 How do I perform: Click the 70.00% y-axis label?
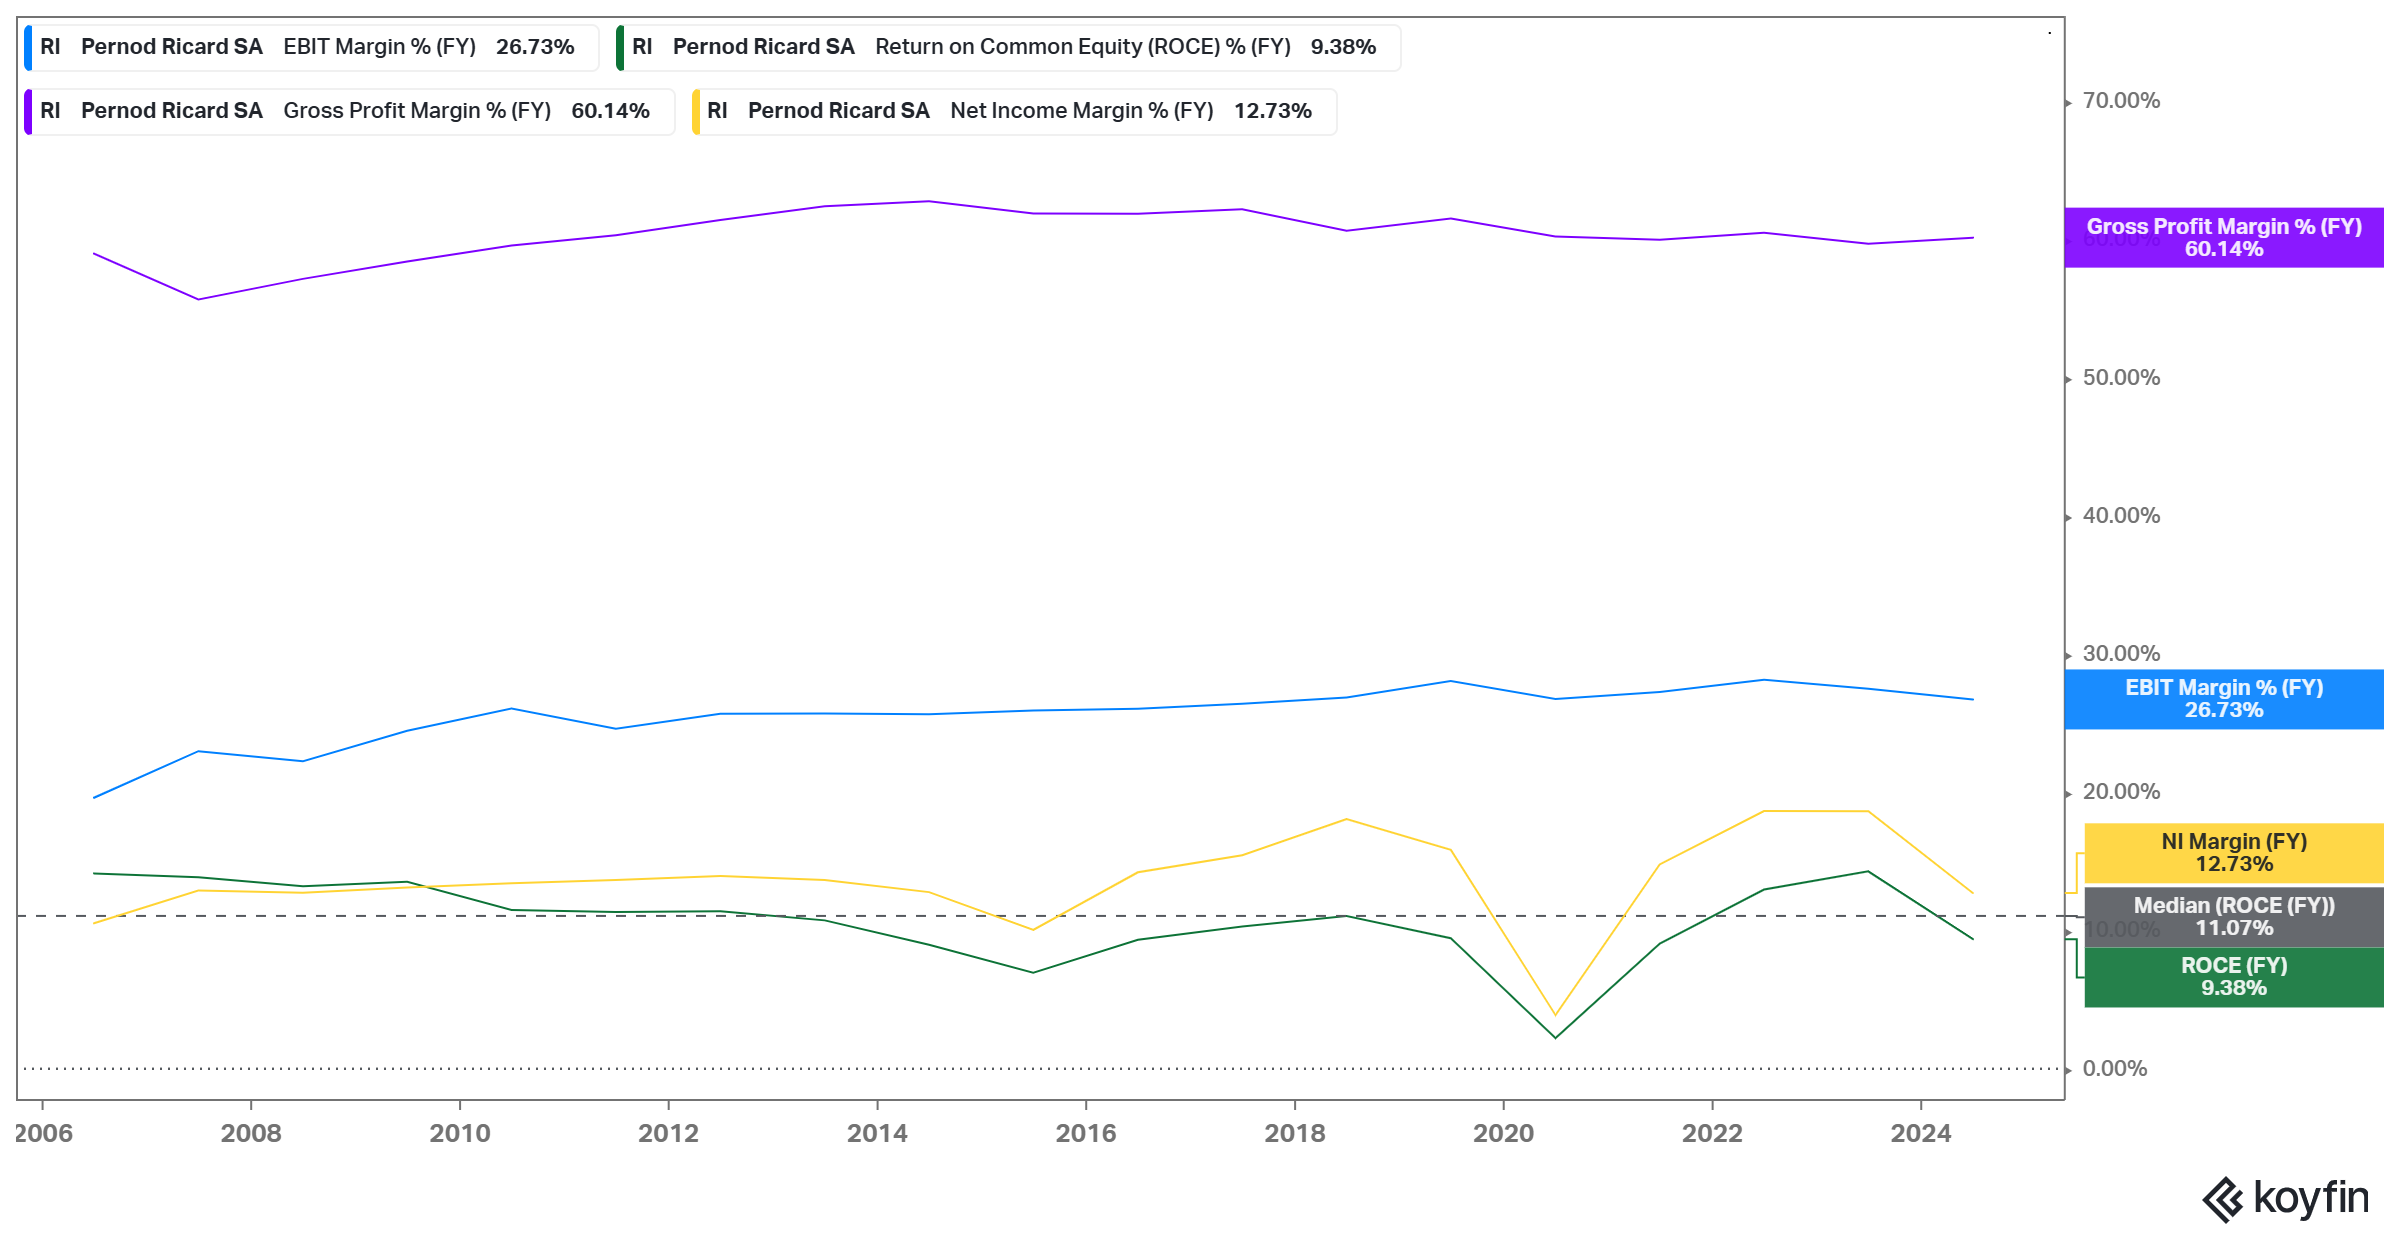pyautogui.click(x=2121, y=101)
